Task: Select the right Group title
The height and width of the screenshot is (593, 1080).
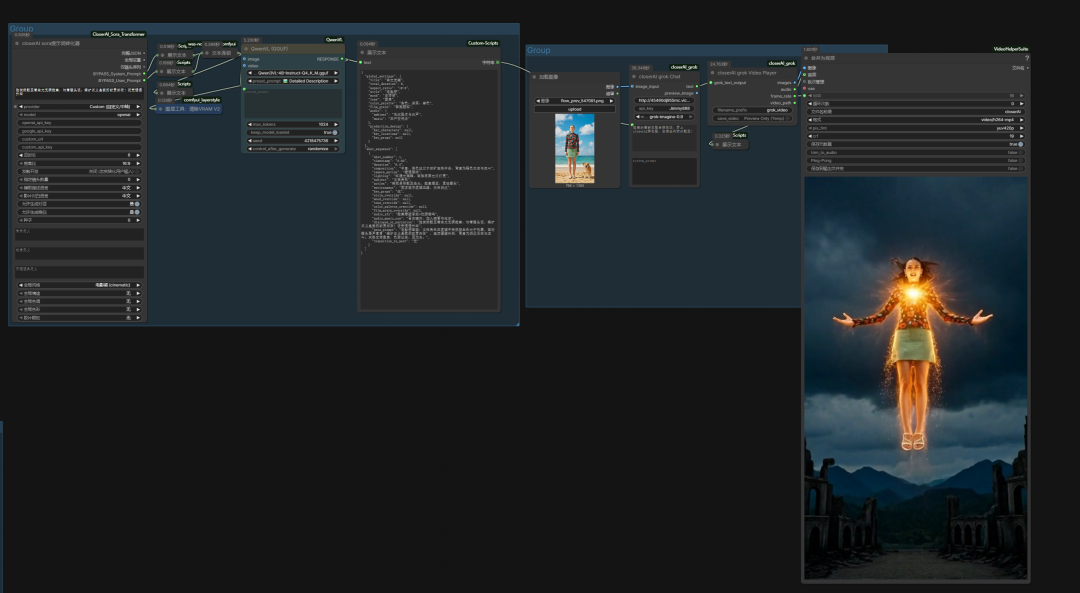Action: (539, 50)
